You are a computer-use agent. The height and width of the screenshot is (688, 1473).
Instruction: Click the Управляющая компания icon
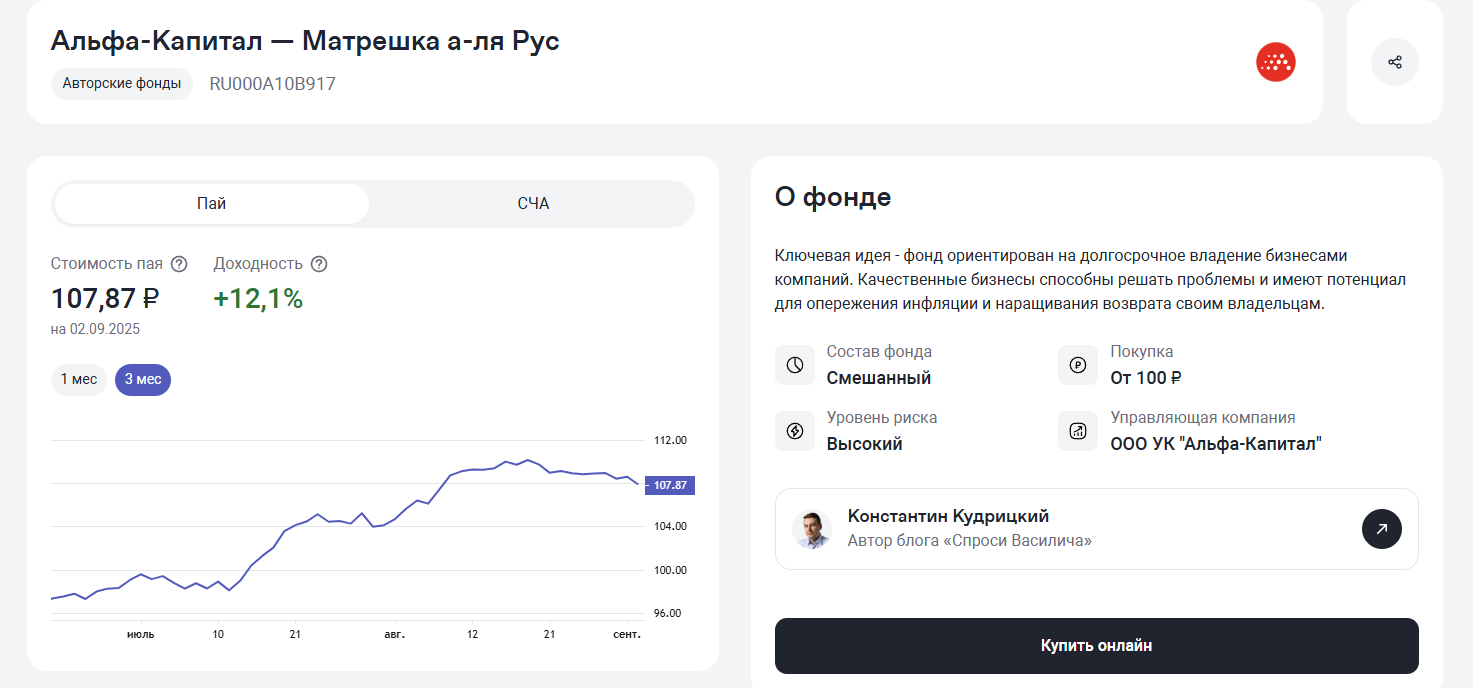[1078, 431]
